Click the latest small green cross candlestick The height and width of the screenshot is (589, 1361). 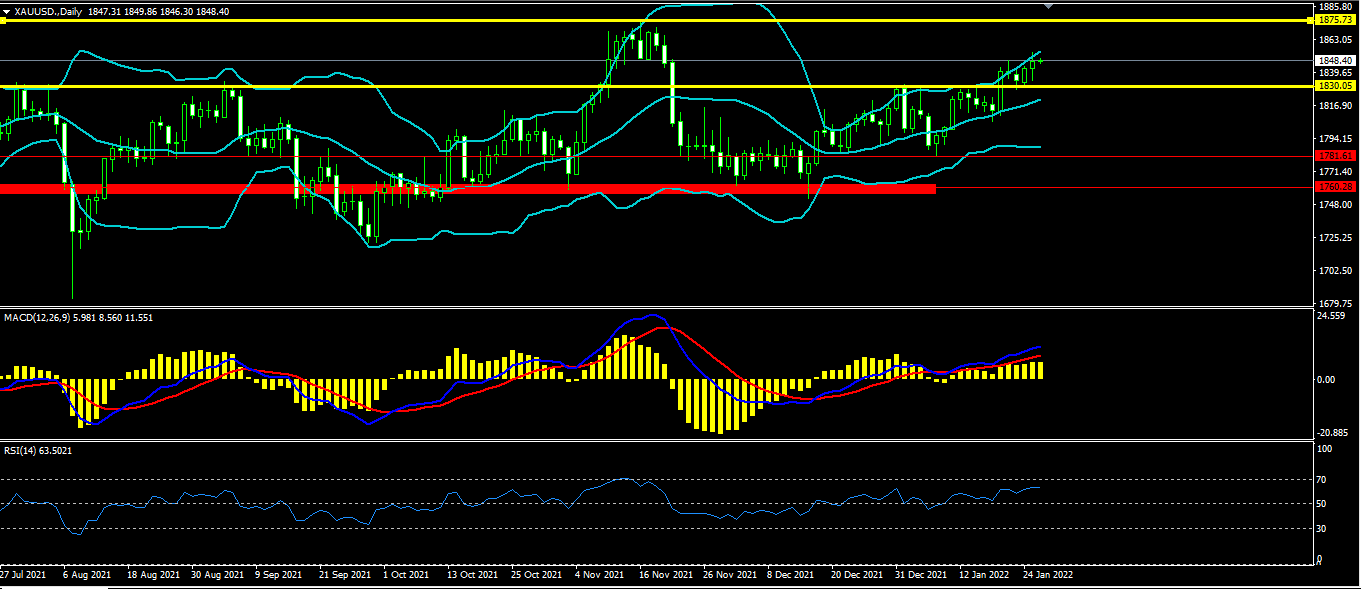pyautogui.click(x=1040, y=61)
